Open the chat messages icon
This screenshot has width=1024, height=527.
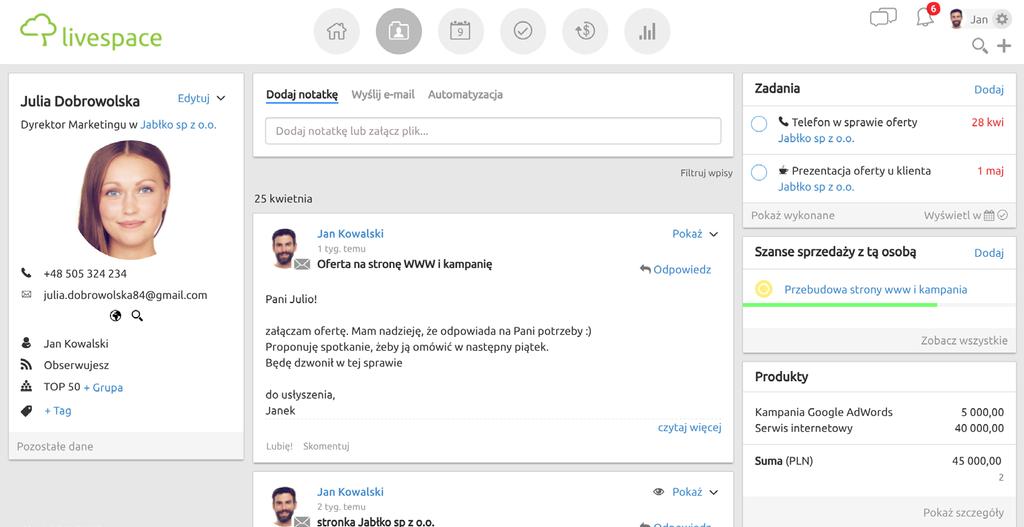click(883, 18)
